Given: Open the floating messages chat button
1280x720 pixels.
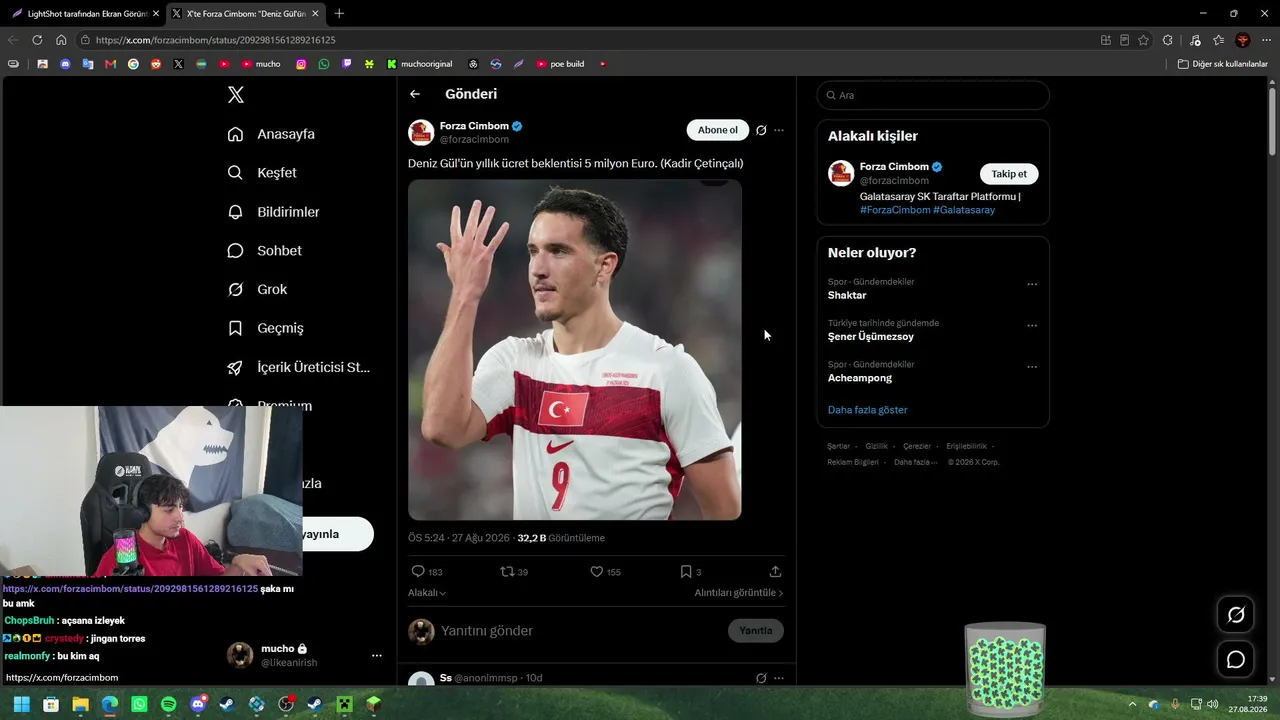Looking at the screenshot, I should coord(1236,660).
